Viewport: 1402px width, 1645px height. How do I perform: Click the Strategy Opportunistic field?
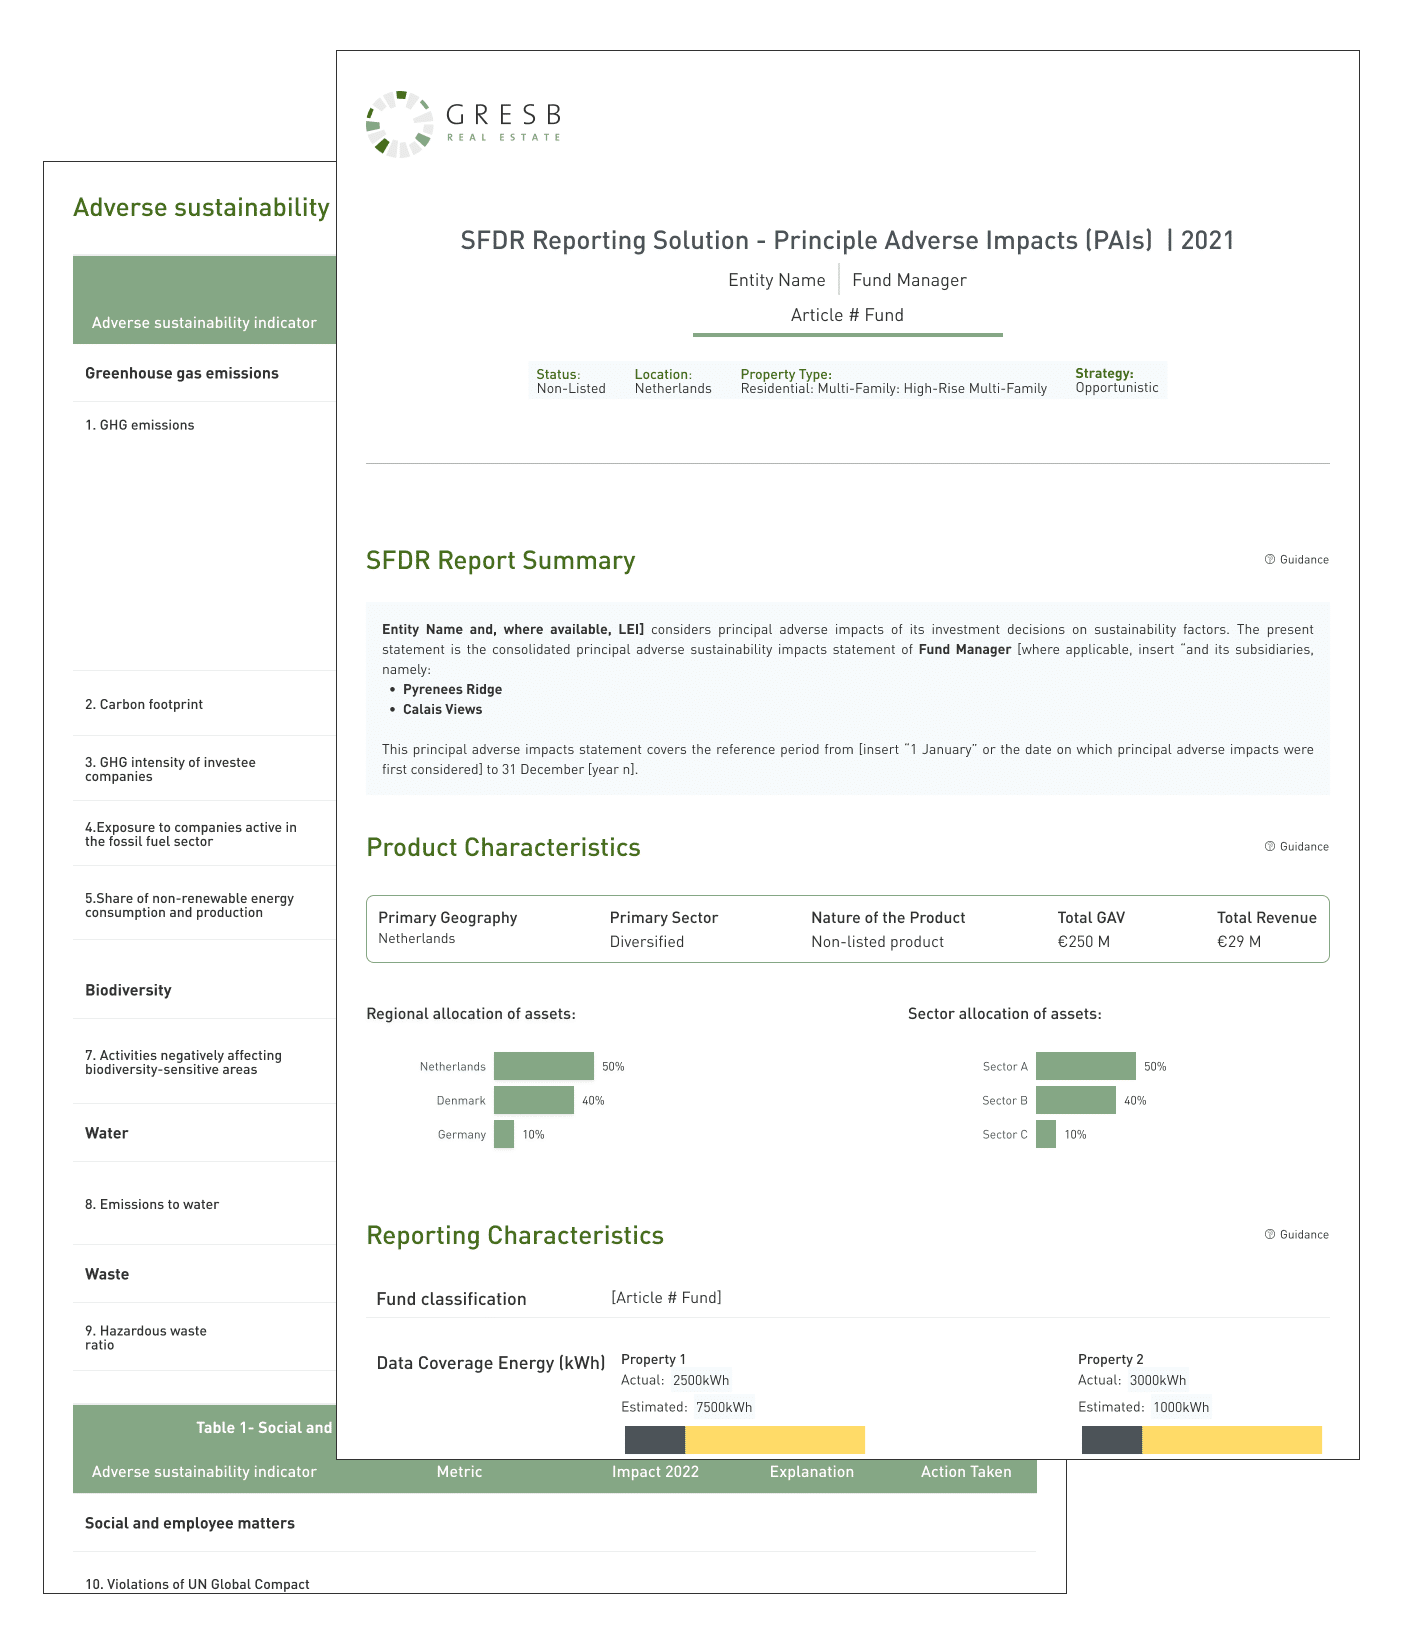pyautogui.click(x=1117, y=380)
